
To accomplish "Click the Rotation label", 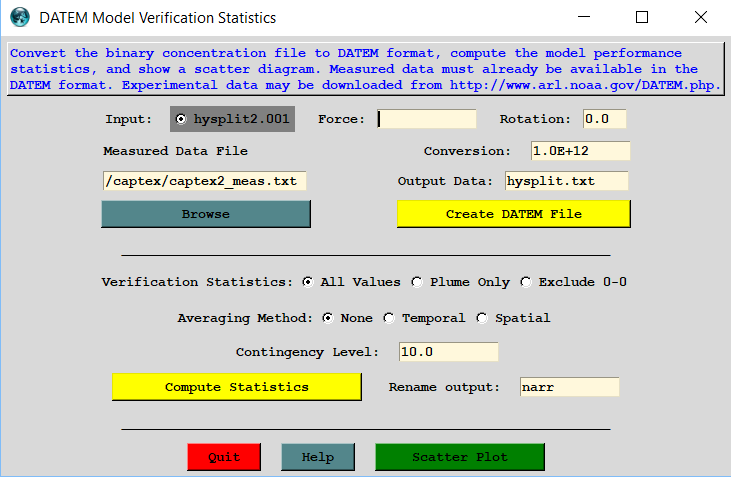I will pyautogui.click(x=535, y=119).
